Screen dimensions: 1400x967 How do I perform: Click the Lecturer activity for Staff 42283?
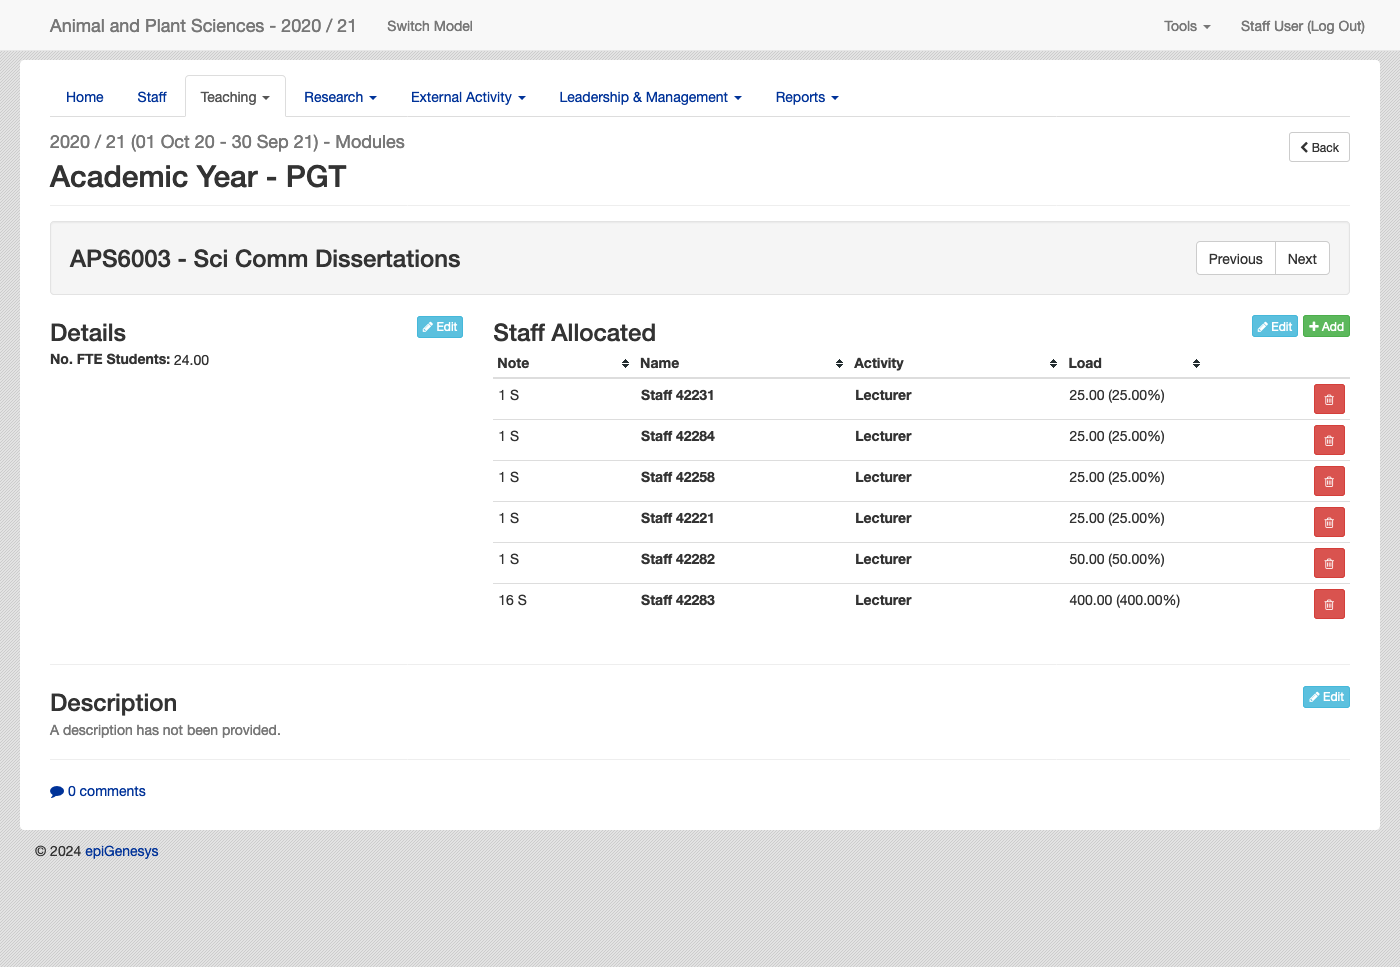click(883, 600)
